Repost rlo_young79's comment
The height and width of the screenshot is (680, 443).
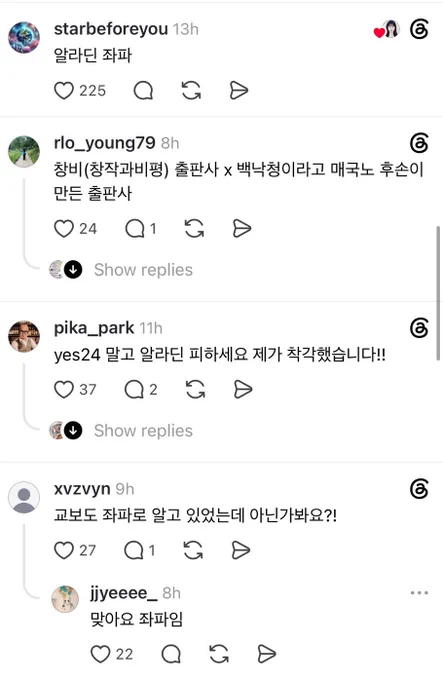194,229
